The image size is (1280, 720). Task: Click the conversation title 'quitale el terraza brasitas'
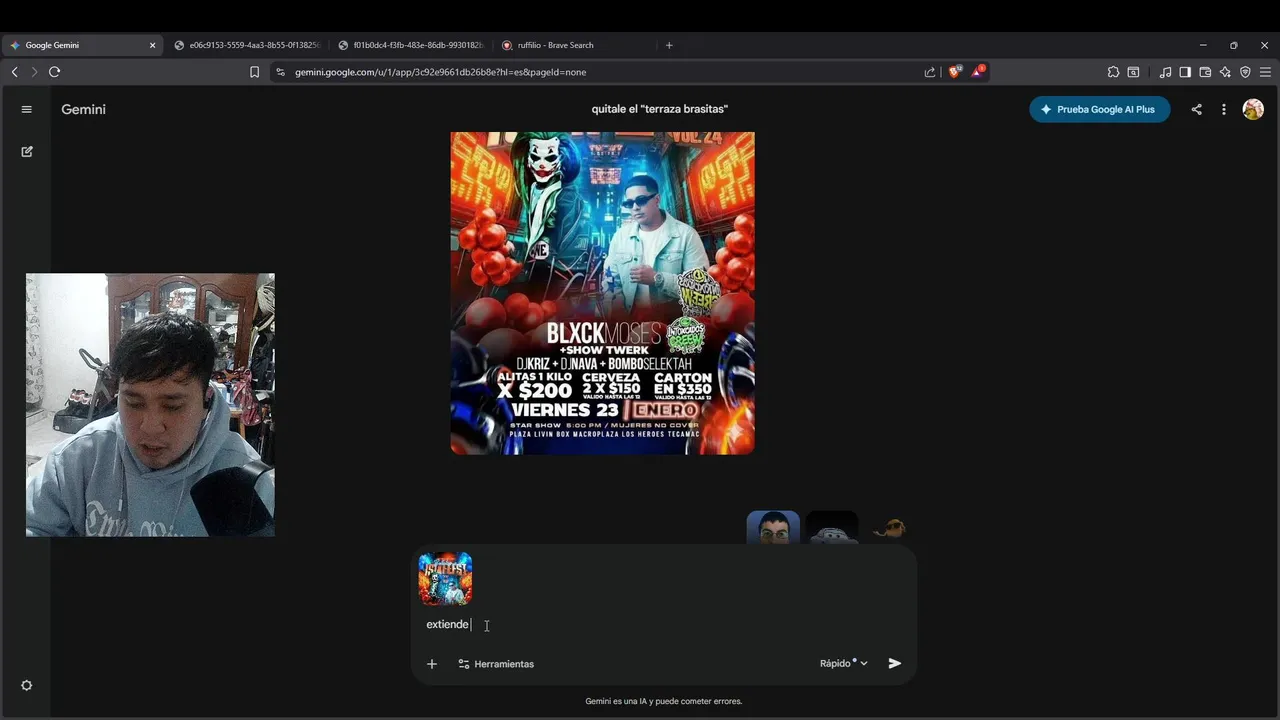pyautogui.click(x=660, y=109)
